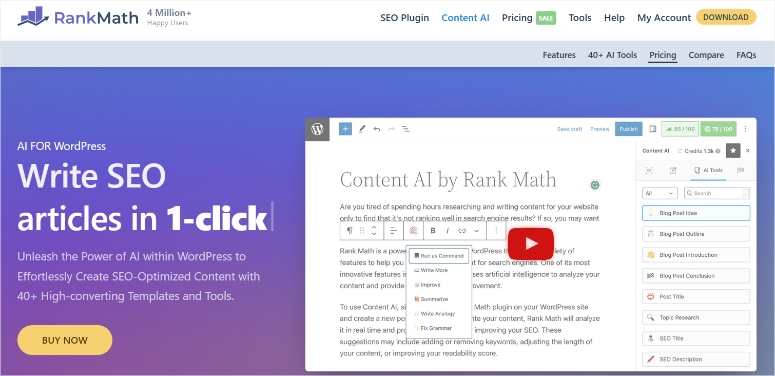This screenshot has width=775, height=376.
Task: Click the blue plus block inserter icon
Action: click(345, 129)
